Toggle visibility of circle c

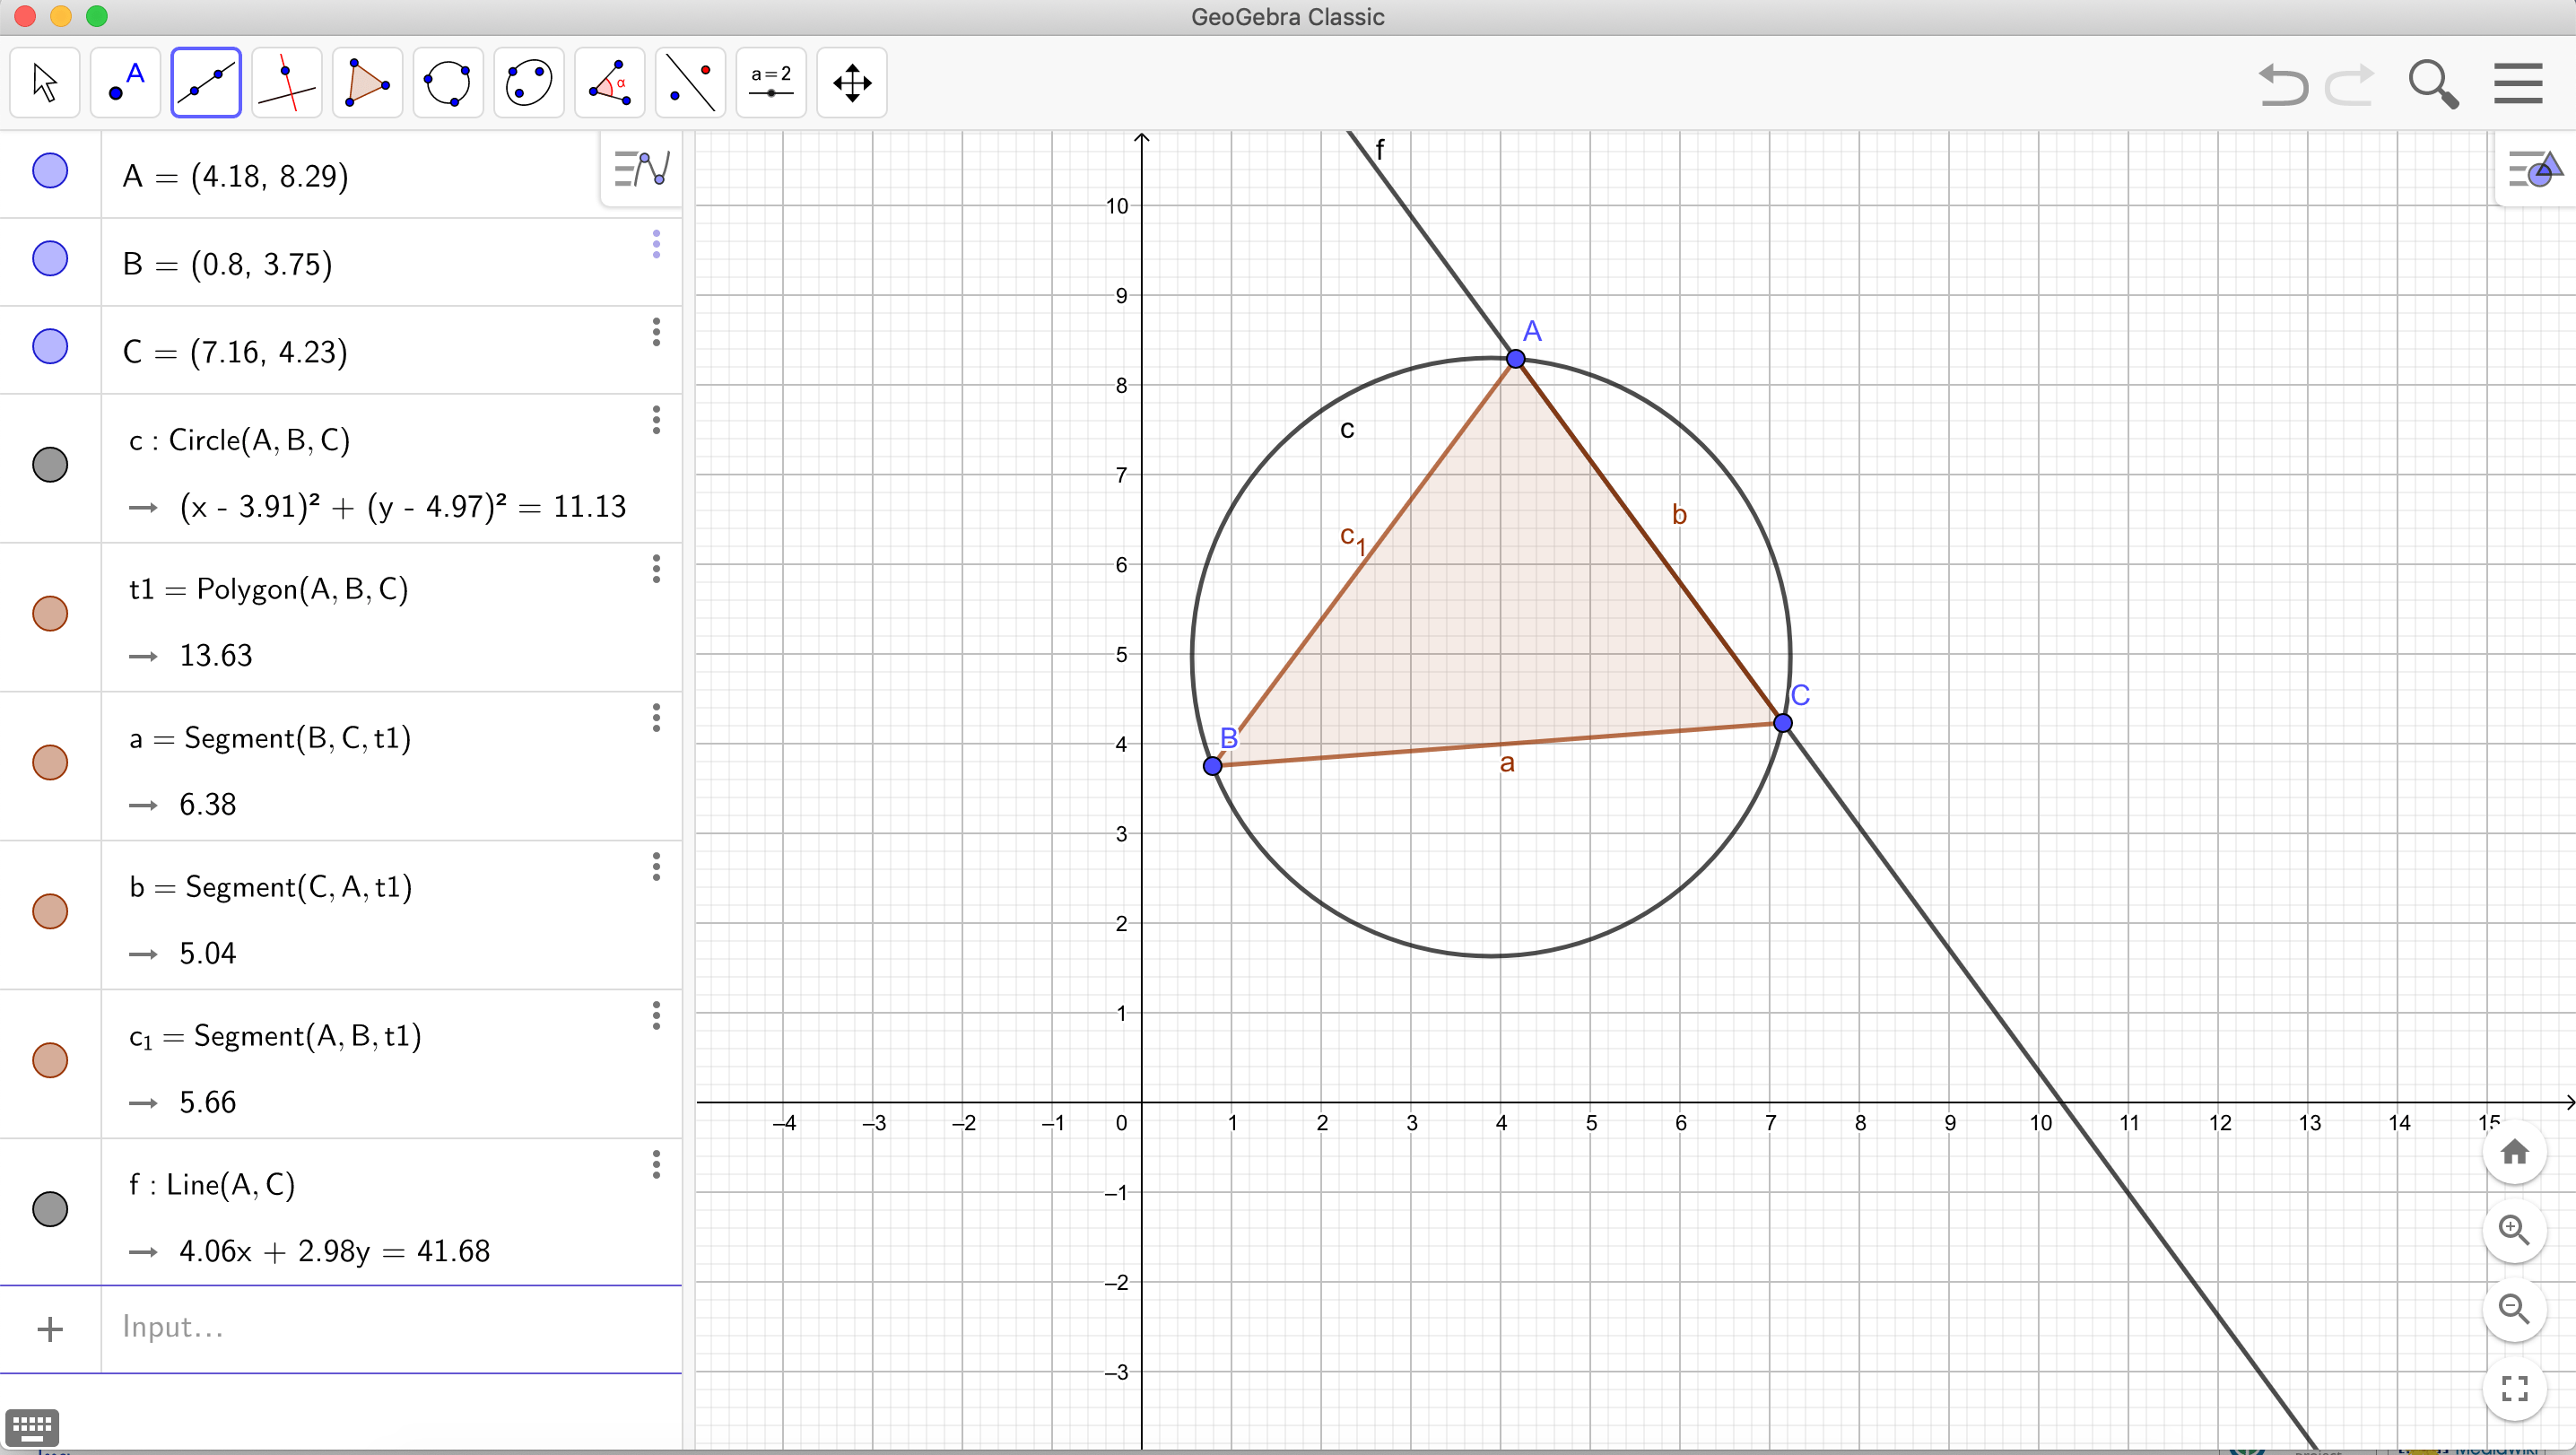(x=50, y=464)
